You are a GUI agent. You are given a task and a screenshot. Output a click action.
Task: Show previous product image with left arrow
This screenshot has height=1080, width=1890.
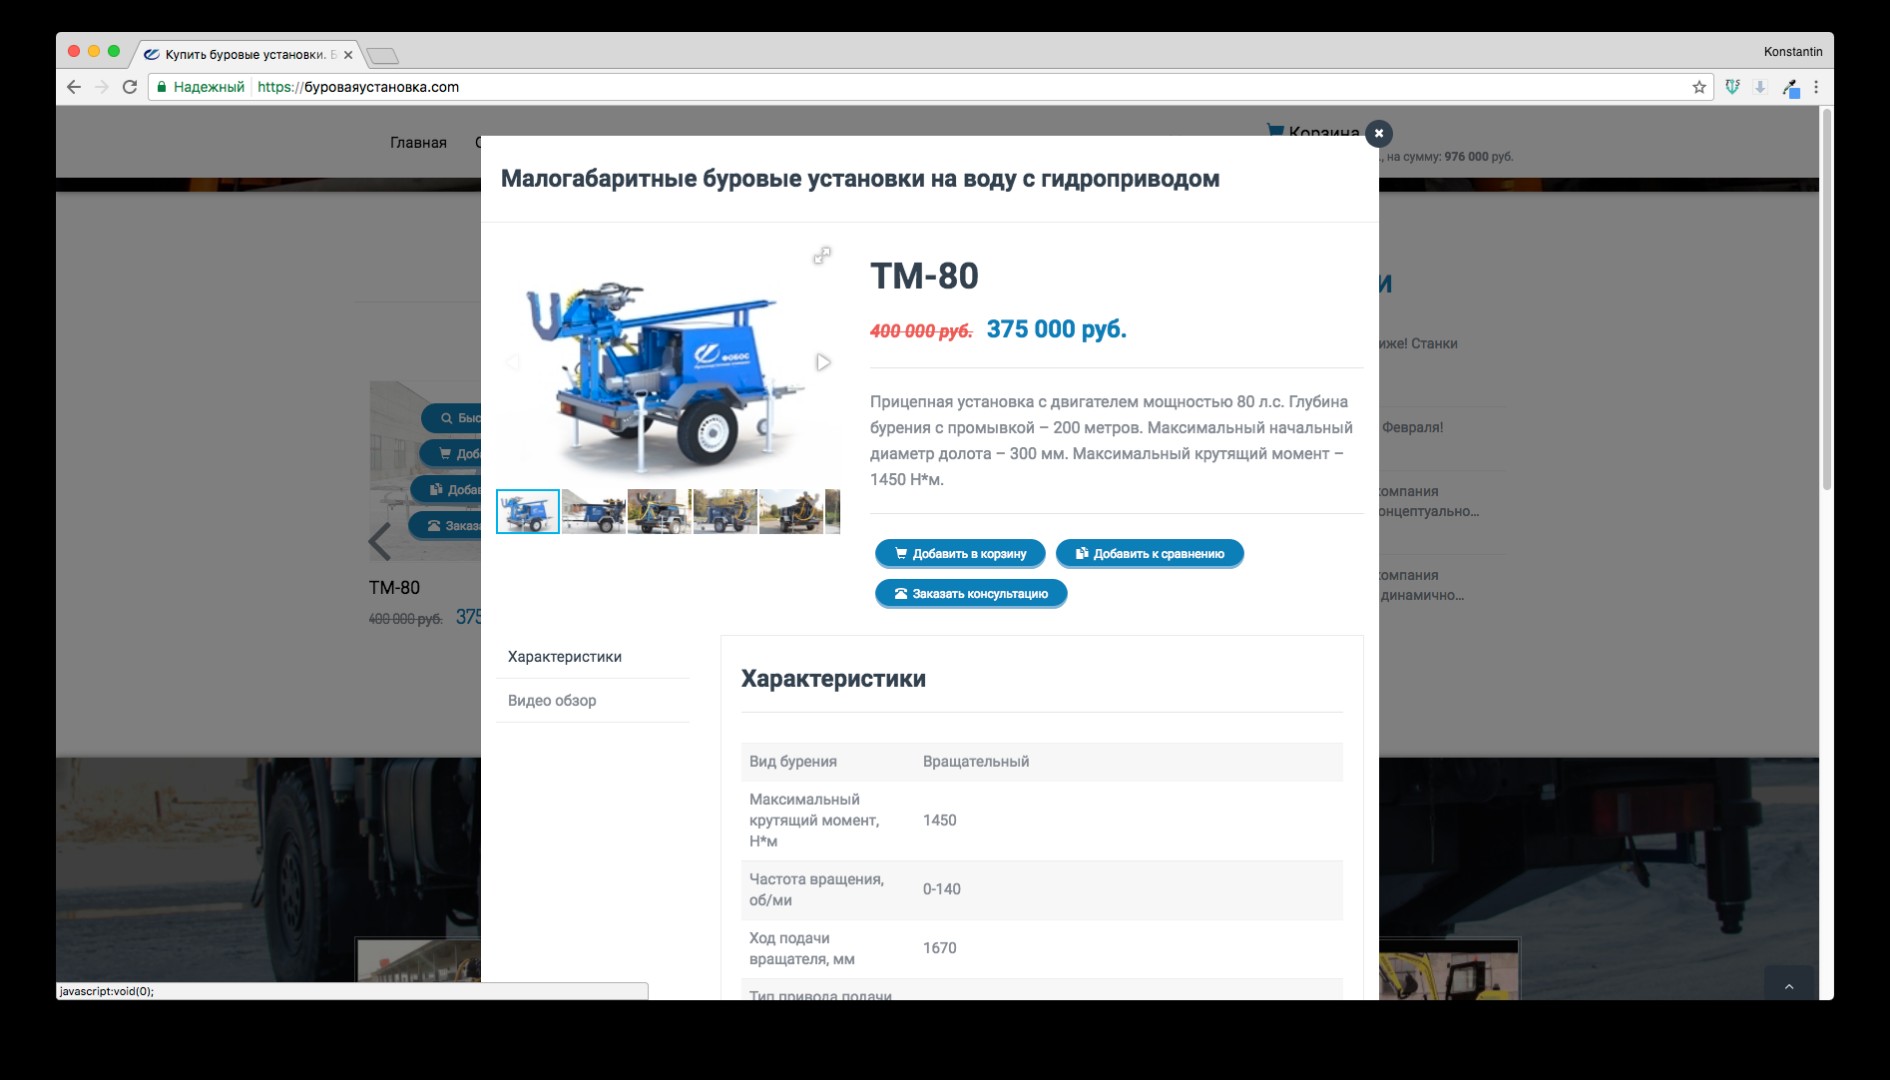tap(512, 362)
